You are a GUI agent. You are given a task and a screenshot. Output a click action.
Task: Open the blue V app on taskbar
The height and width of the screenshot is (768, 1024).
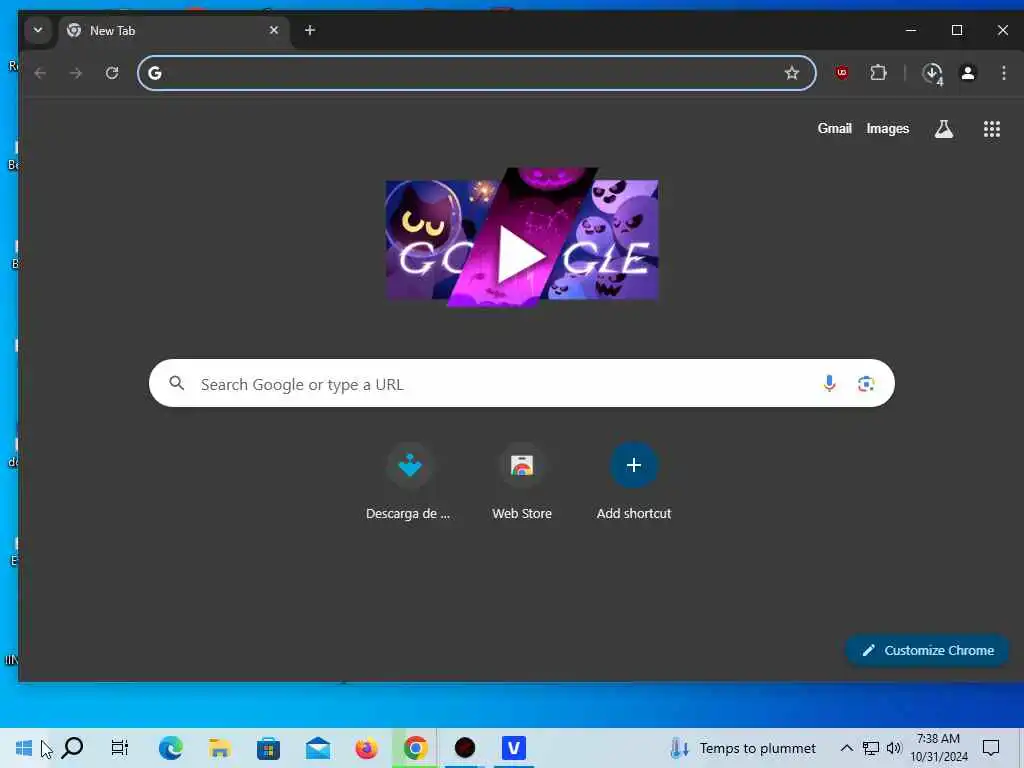coord(514,748)
